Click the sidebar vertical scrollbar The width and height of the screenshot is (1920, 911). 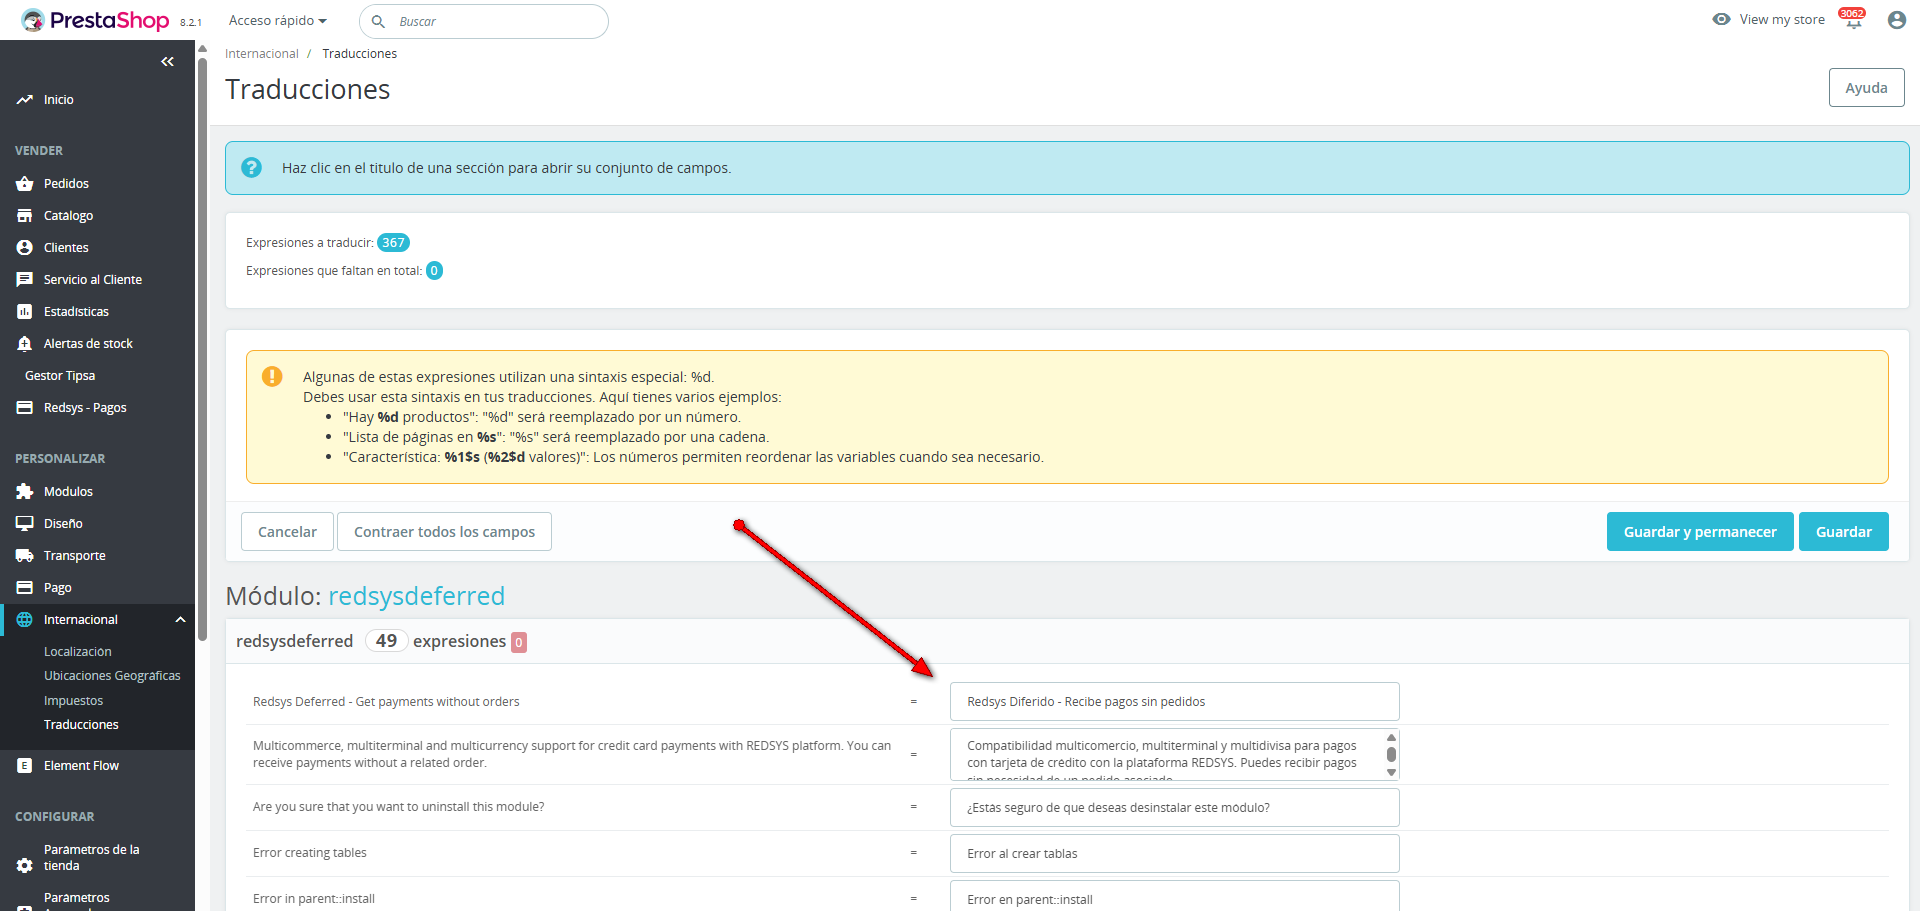click(x=202, y=350)
